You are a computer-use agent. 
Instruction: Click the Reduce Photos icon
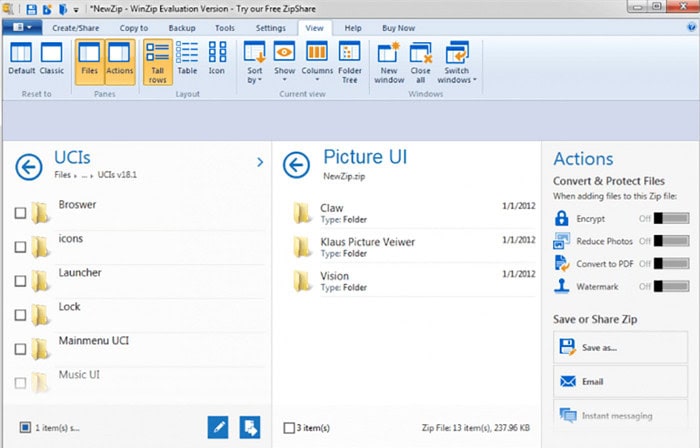point(562,241)
